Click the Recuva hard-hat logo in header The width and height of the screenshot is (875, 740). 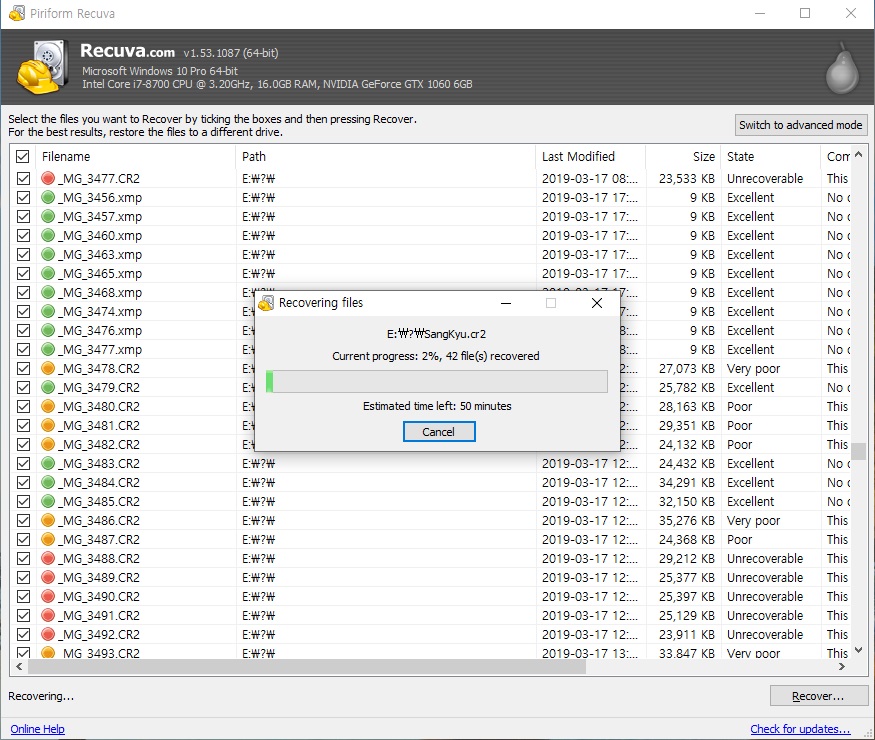pyautogui.click(x=42, y=66)
